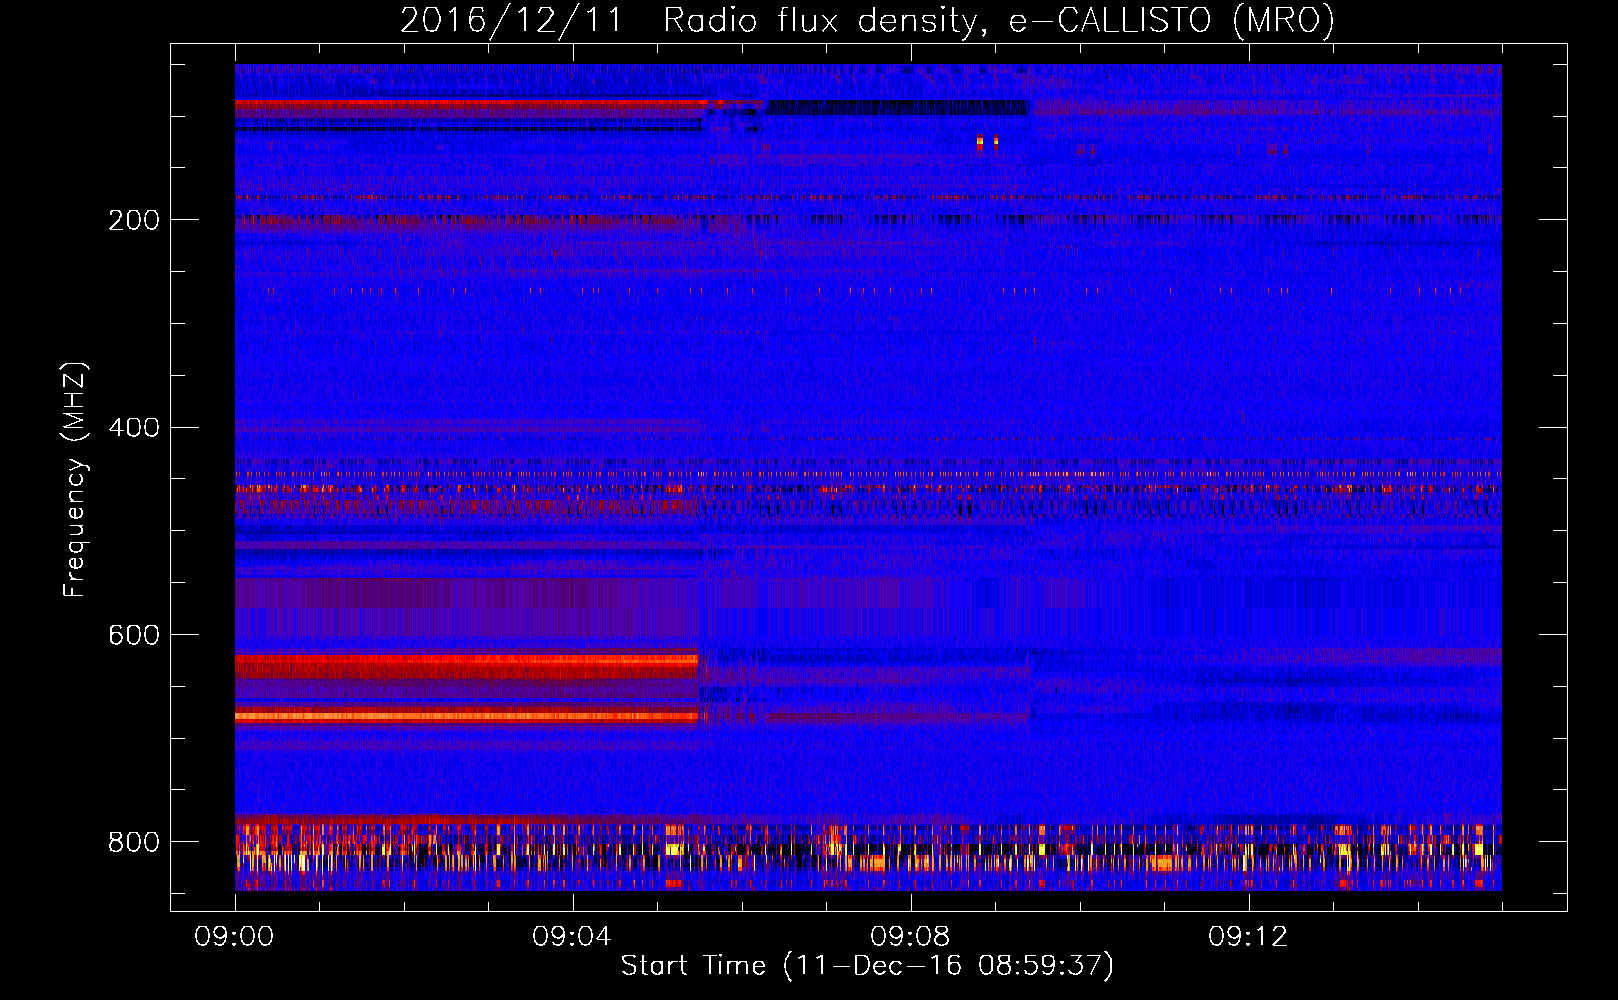
Task: Select the '600' frequency axis label
Action: coord(134,636)
